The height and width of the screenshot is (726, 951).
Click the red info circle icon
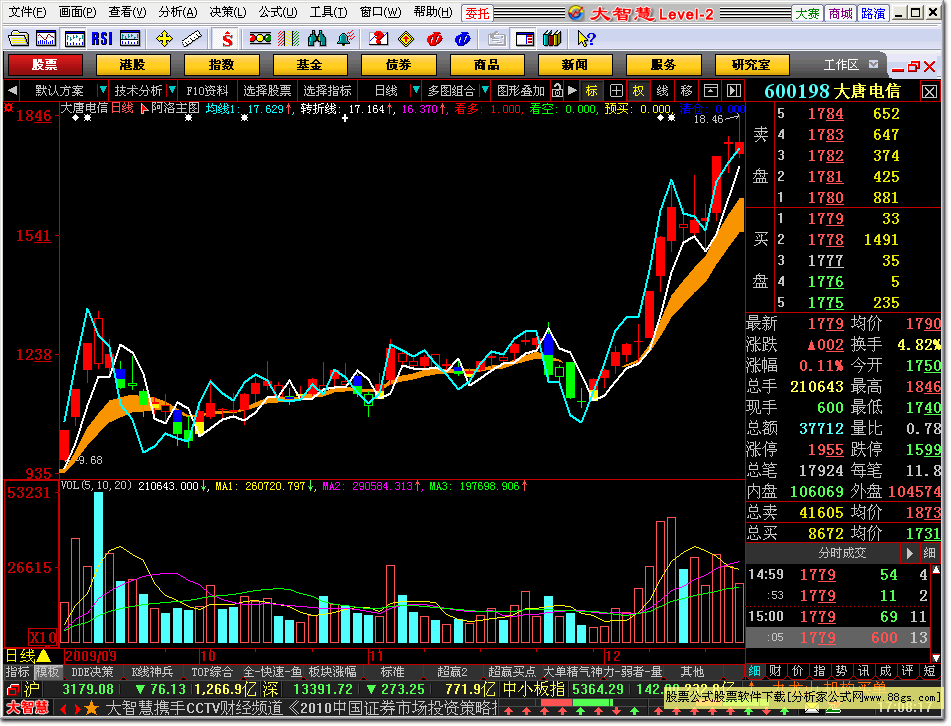(434, 39)
